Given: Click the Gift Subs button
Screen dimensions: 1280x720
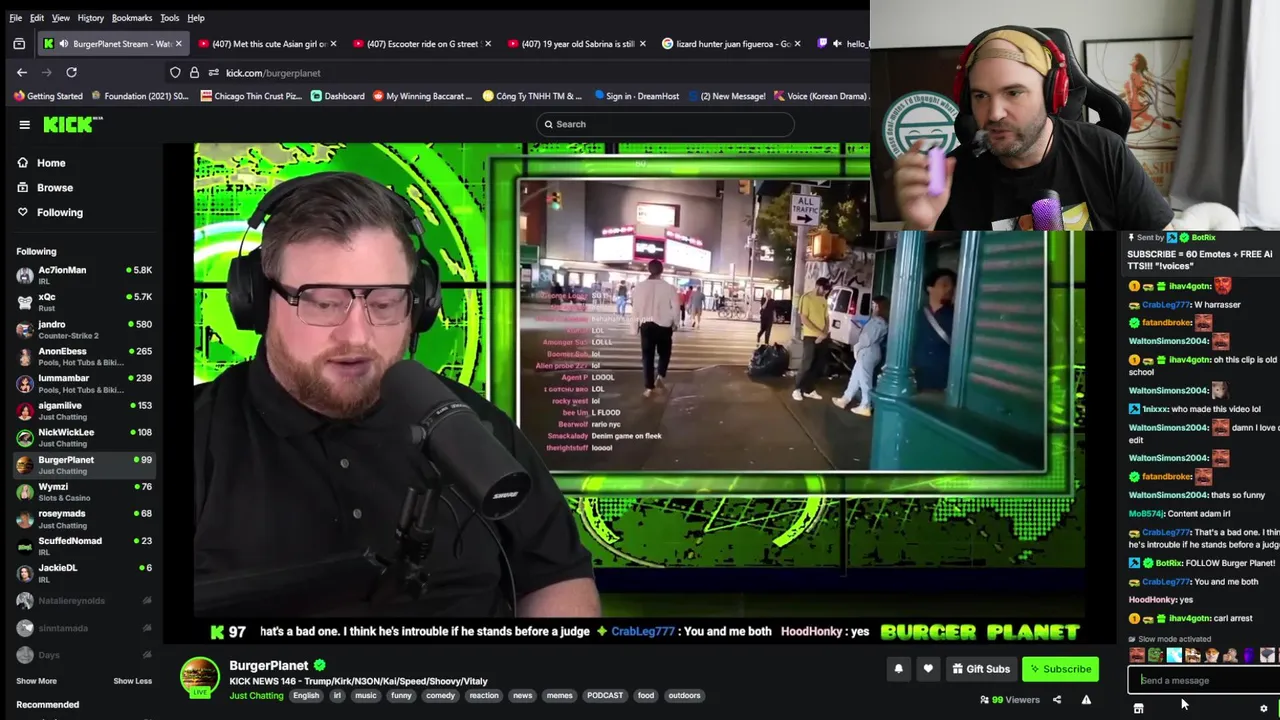Looking at the screenshot, I should tap(980, 669).
